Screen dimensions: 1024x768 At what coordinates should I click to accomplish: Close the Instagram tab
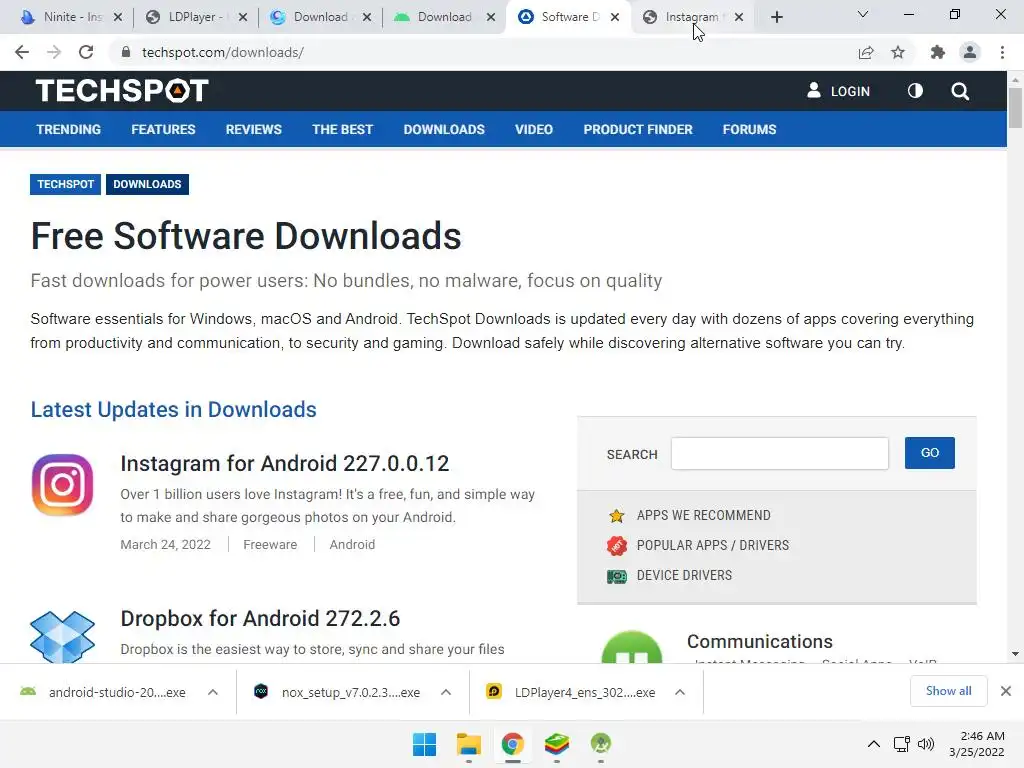739,17
